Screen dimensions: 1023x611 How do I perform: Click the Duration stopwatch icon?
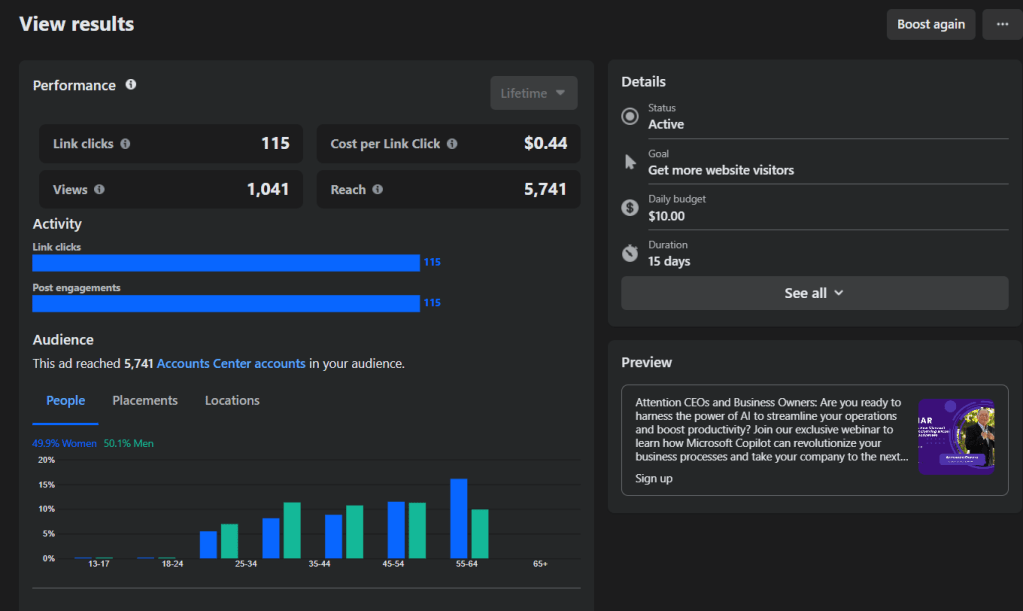click(630, 253)
